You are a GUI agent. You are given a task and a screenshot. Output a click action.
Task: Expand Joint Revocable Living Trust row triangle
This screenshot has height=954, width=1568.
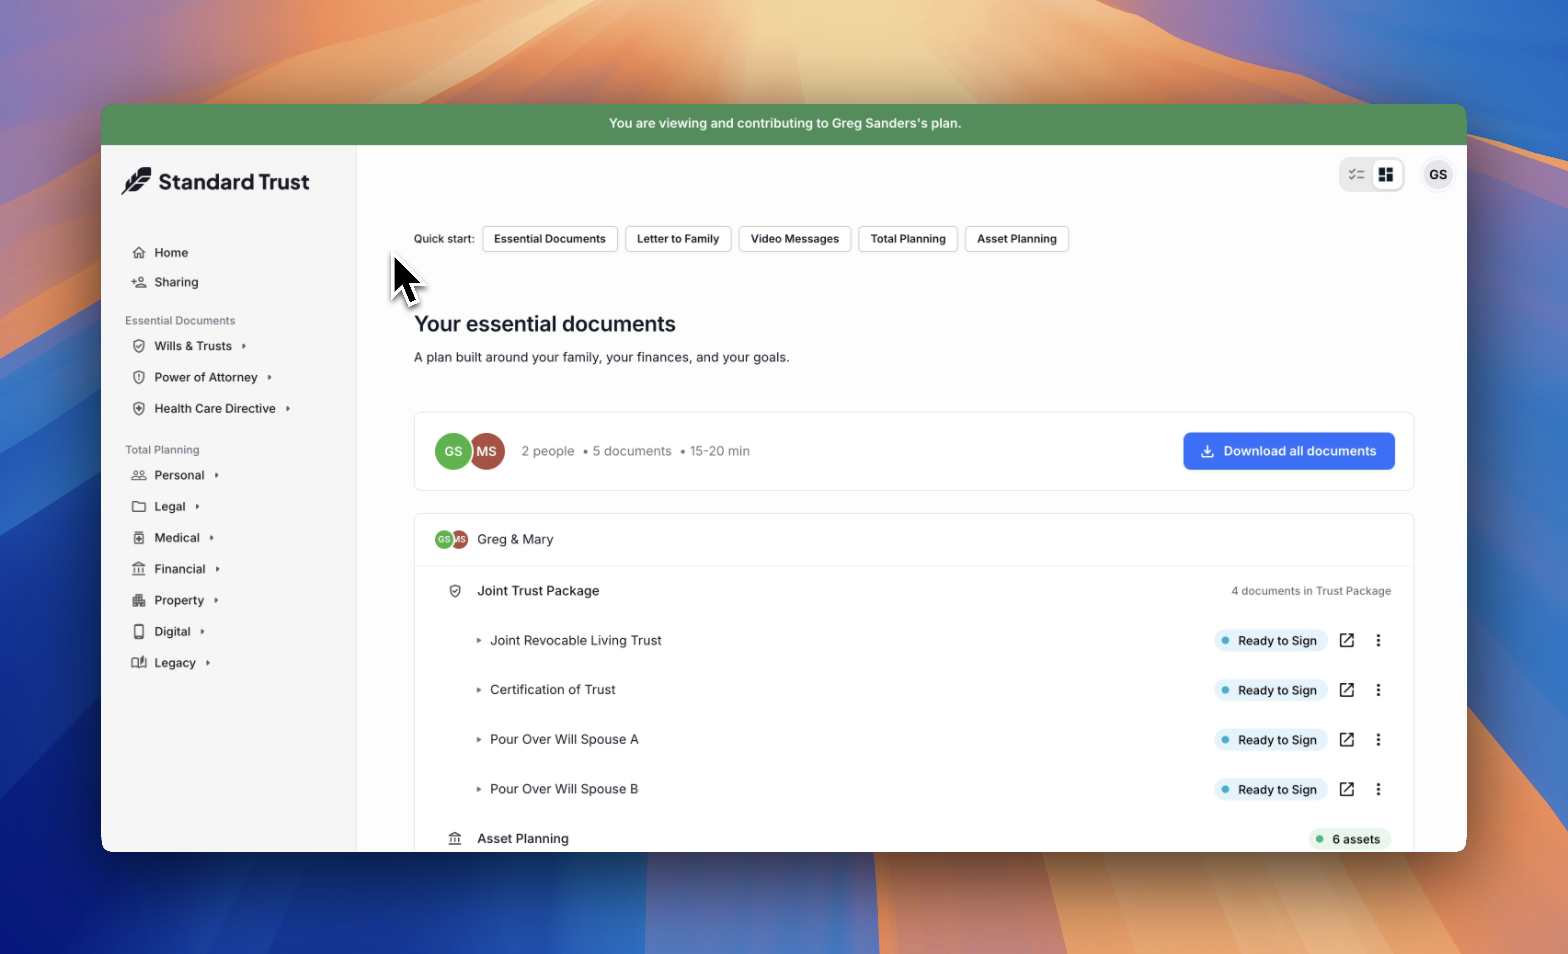point(479,640)
